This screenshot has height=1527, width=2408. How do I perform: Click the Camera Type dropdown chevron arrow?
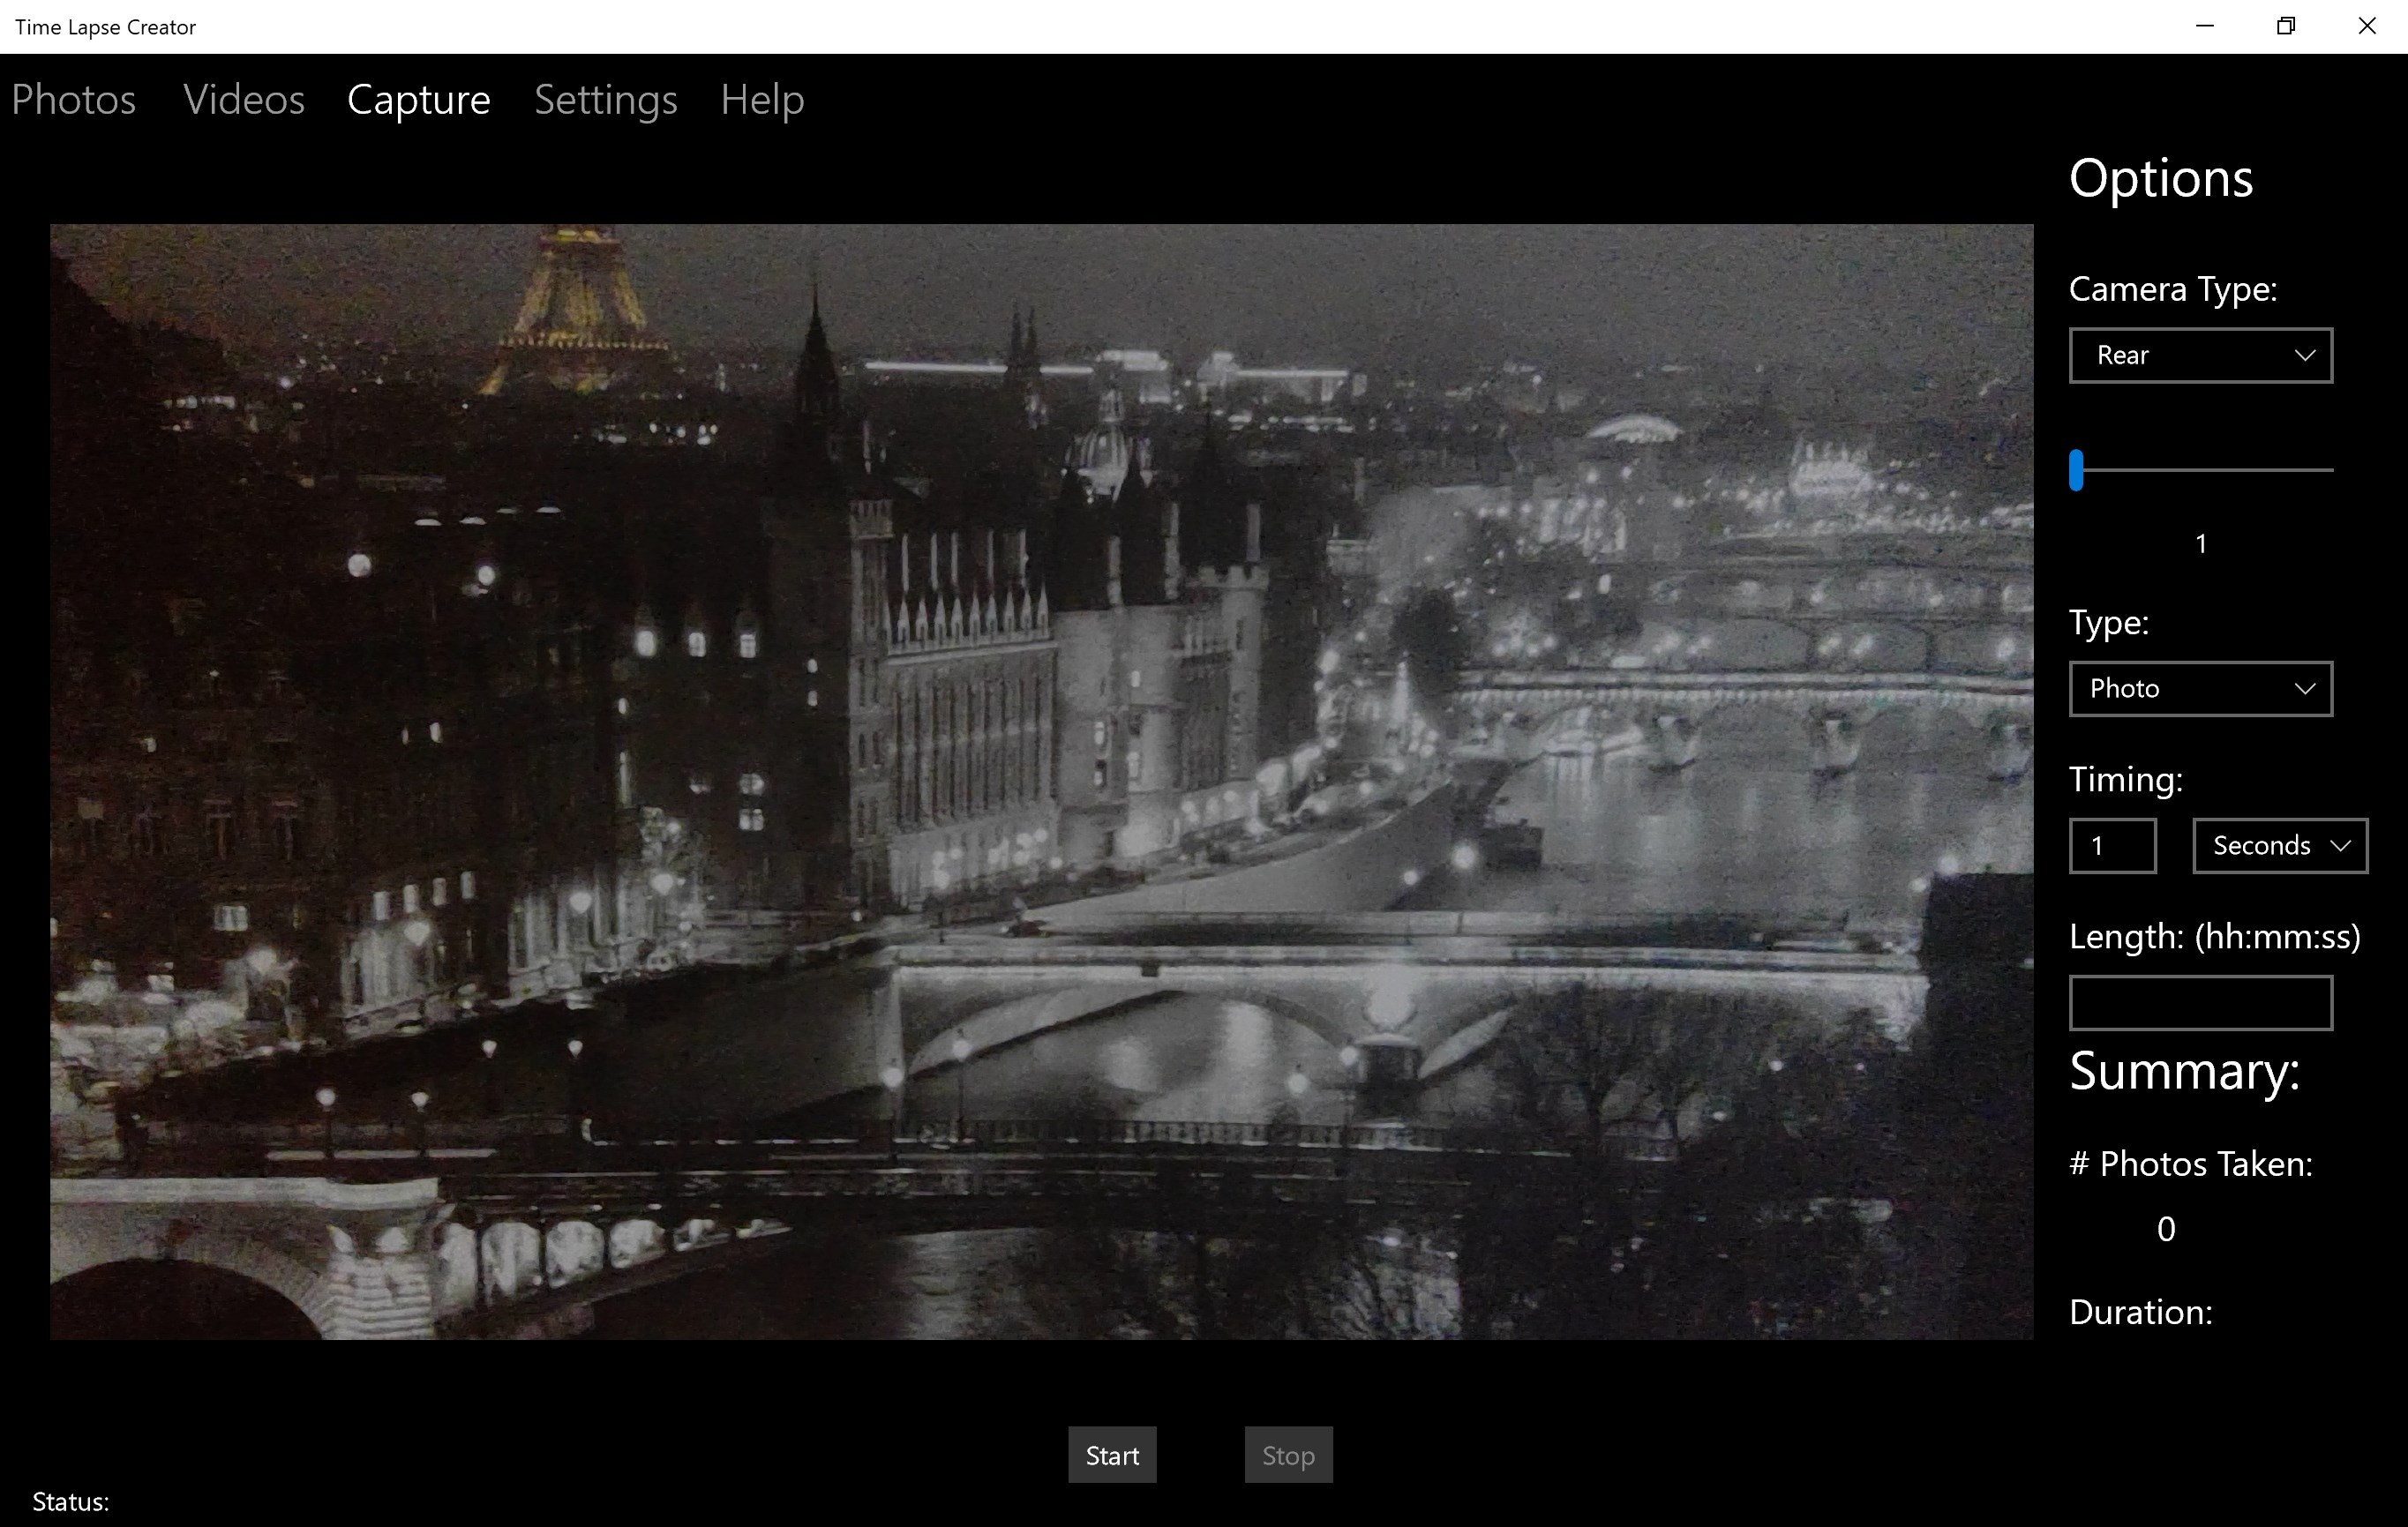(2304, 355)
